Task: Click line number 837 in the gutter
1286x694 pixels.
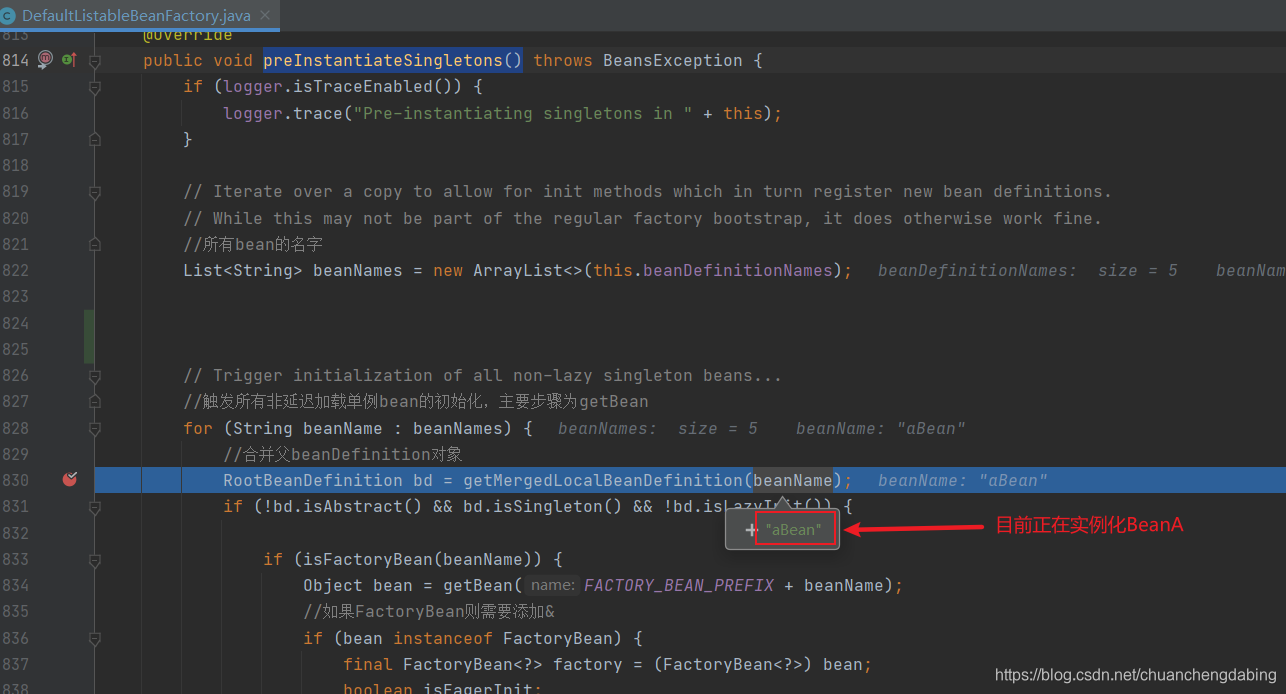Action: (x=15, y=664)
